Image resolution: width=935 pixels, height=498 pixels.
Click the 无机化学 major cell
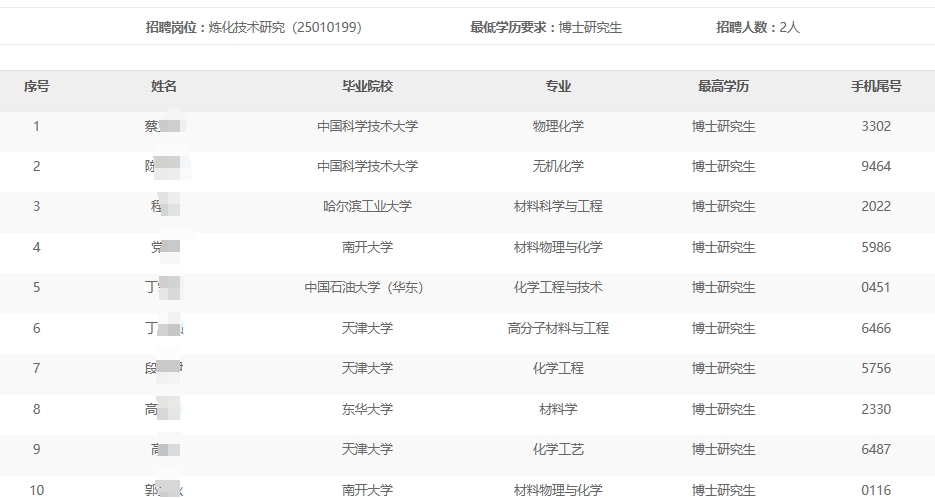click(x=558, y=167)
